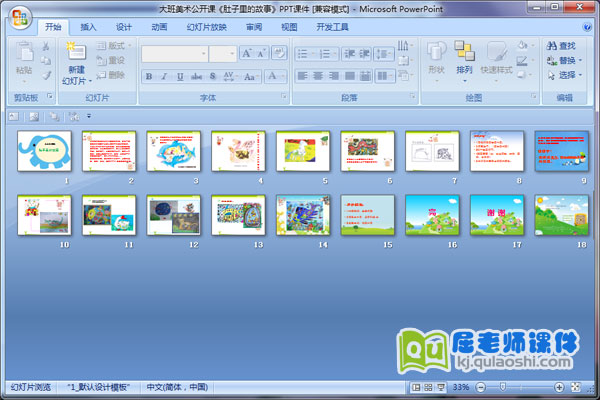Click the 33% zoom level button
This screenshot has width=600, height=400.
click(x=461, y=387)
